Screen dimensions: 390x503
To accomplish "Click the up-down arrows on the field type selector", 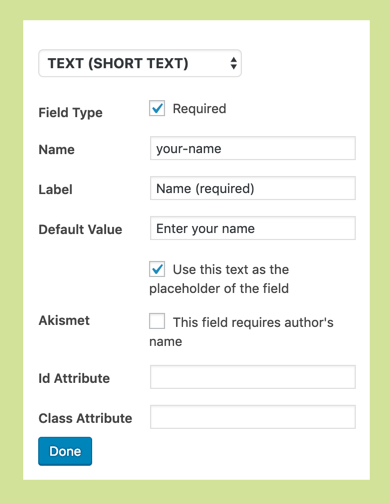I will tap(234, 63).
